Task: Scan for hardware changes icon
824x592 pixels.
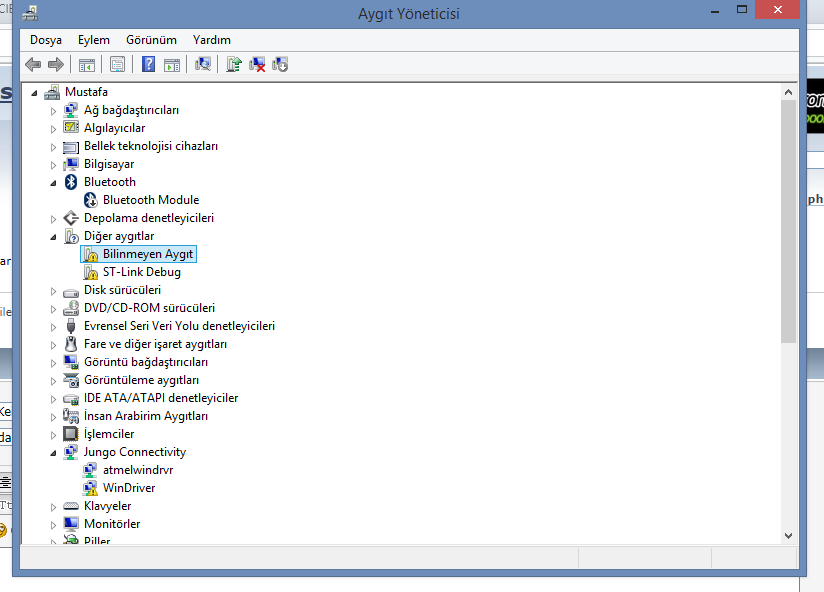Action: pyautogui.click(x=203, y=65)
